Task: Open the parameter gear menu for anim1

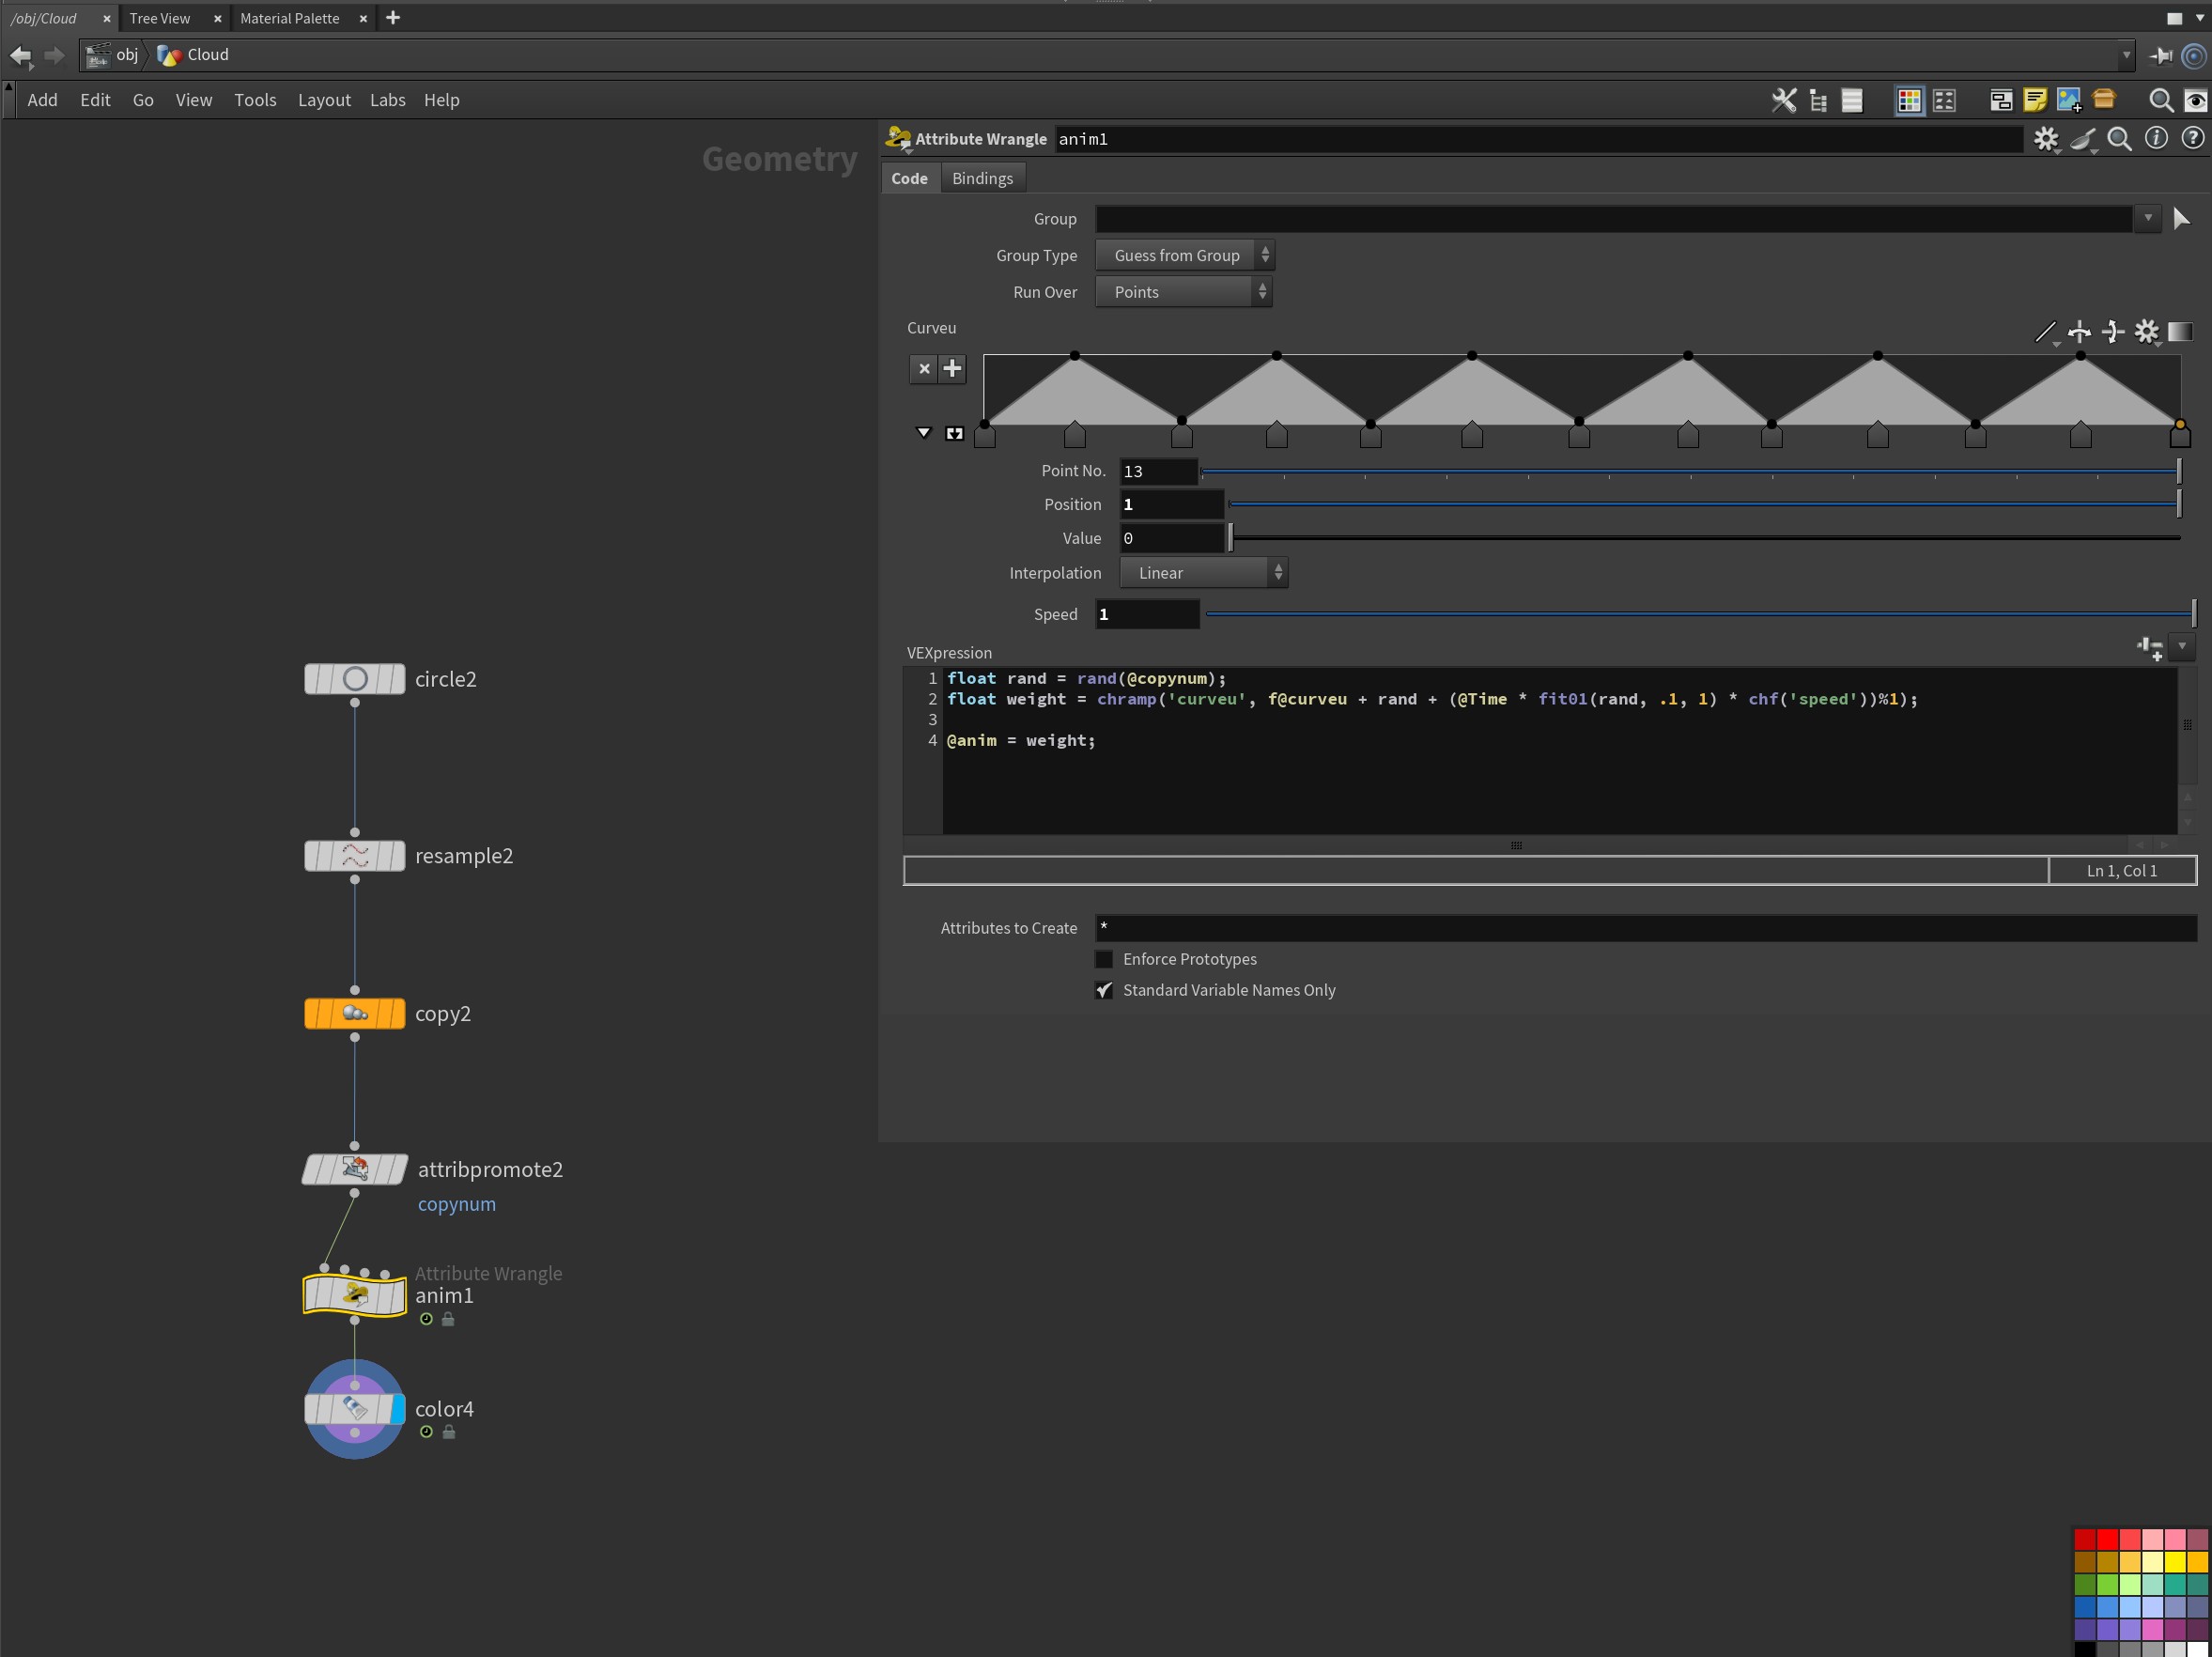Action: [x=2046, y=139]
